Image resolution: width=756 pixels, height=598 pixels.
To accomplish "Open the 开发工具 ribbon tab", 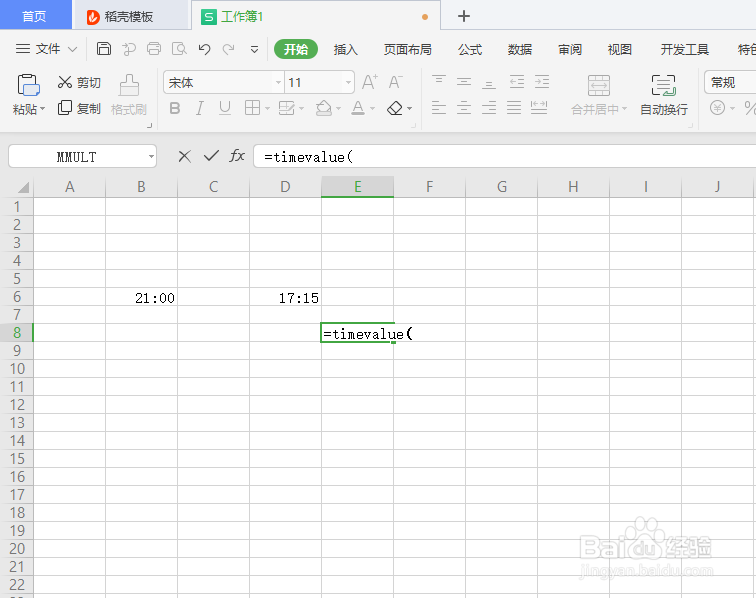I will click(x=685, y=49).
